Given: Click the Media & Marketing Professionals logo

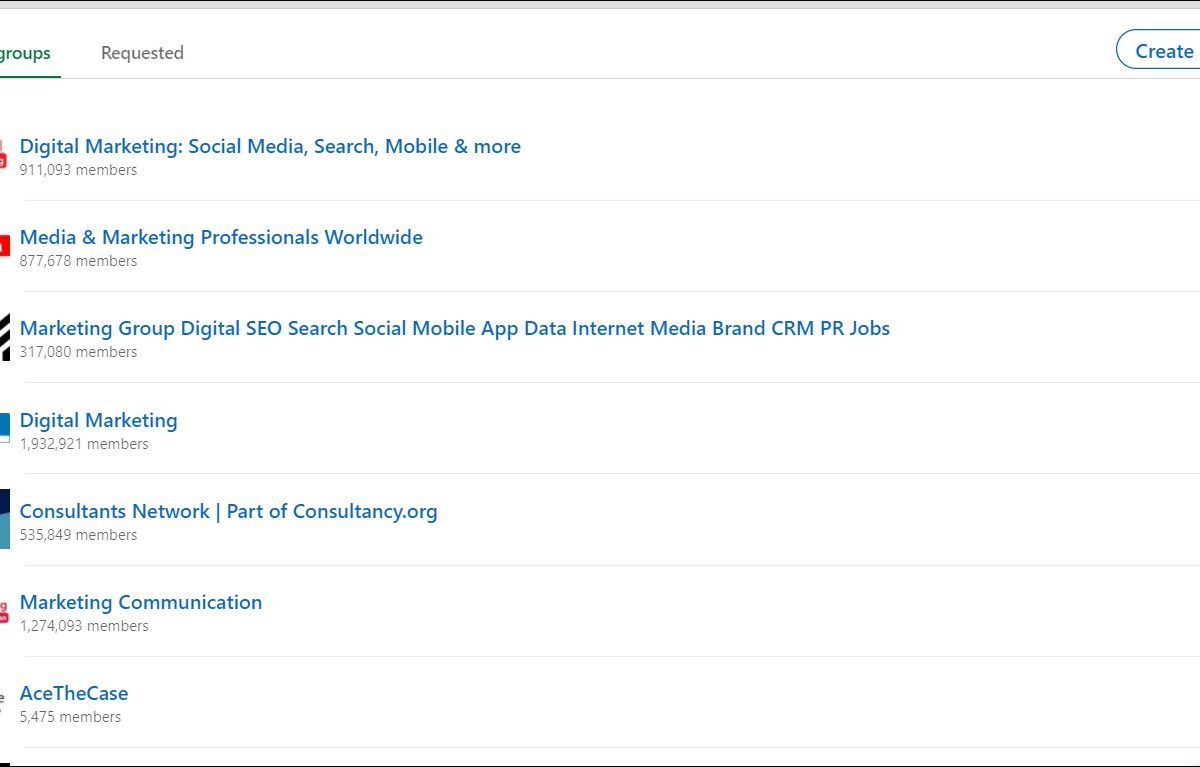Looking at the screenshot, I should point(4,246).
